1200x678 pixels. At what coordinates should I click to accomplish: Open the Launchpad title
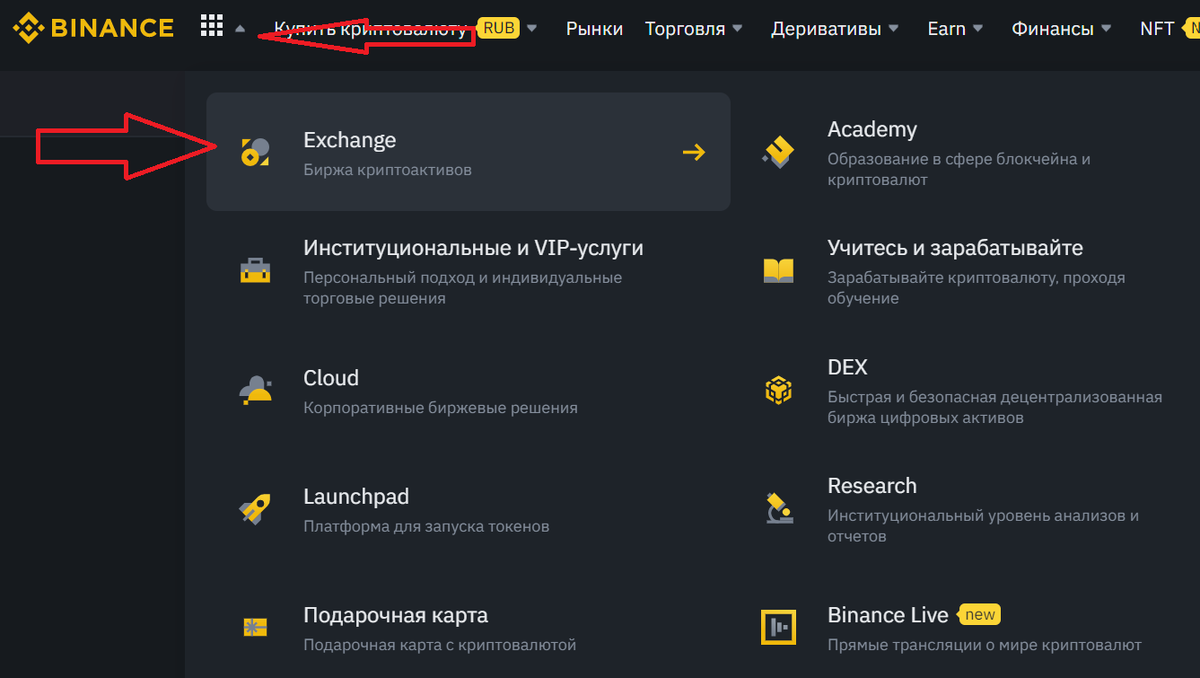pyautogui.click(x=356, y=497)
